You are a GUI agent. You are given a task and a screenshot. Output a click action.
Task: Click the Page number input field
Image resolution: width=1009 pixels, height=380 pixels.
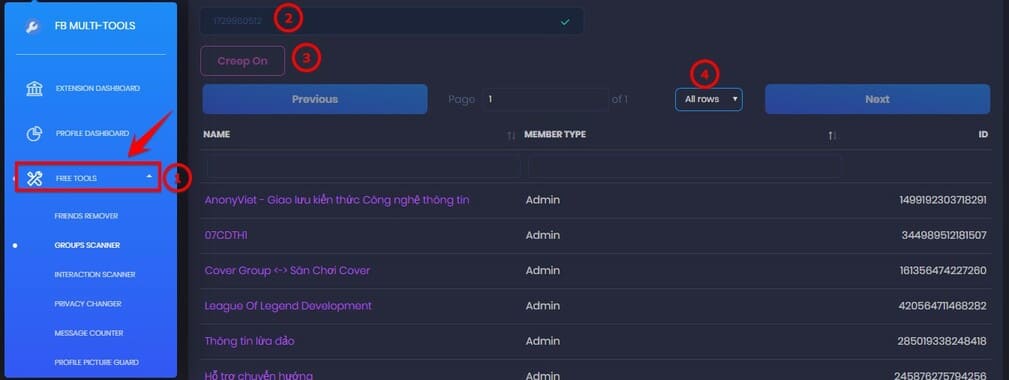[x=545, y=100]
